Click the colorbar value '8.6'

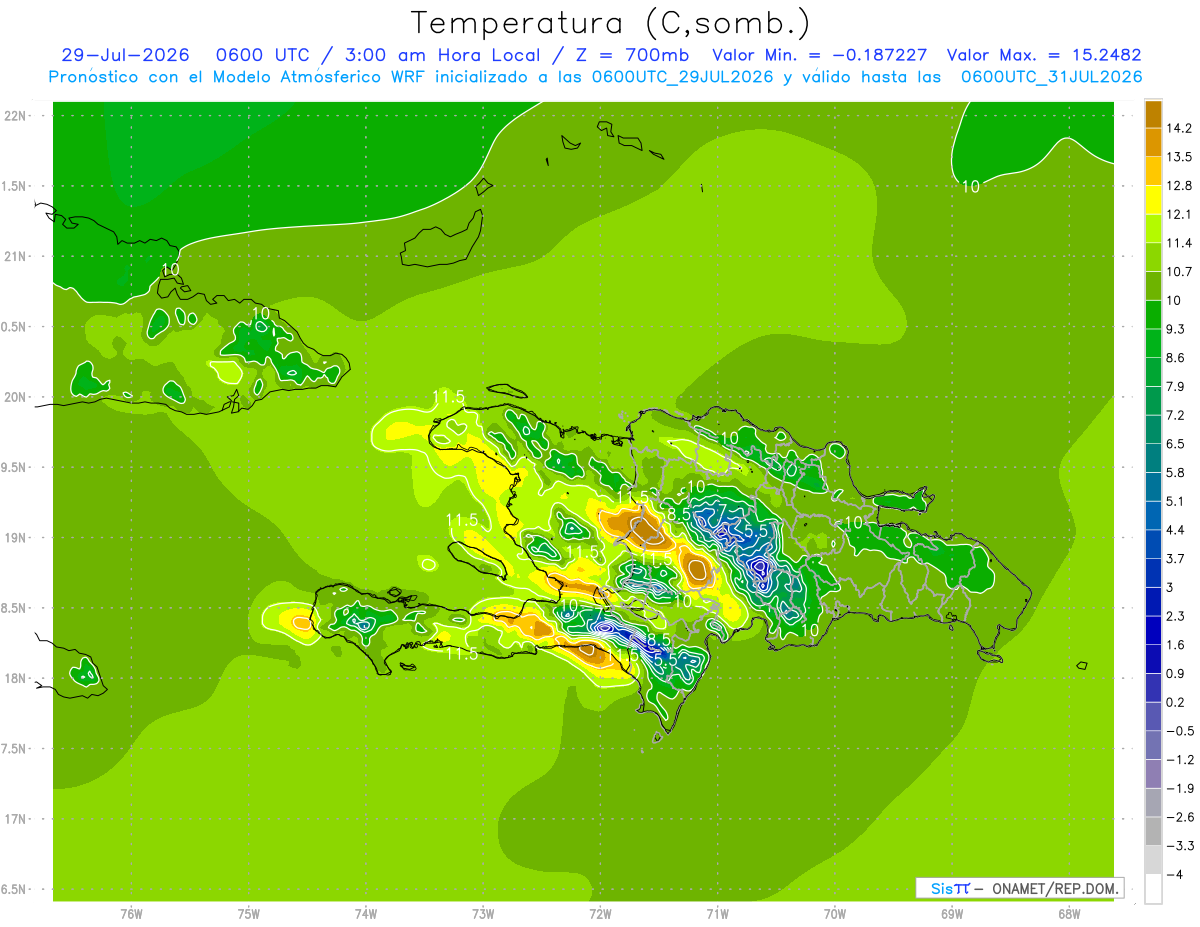click(x=1176, y=358)
